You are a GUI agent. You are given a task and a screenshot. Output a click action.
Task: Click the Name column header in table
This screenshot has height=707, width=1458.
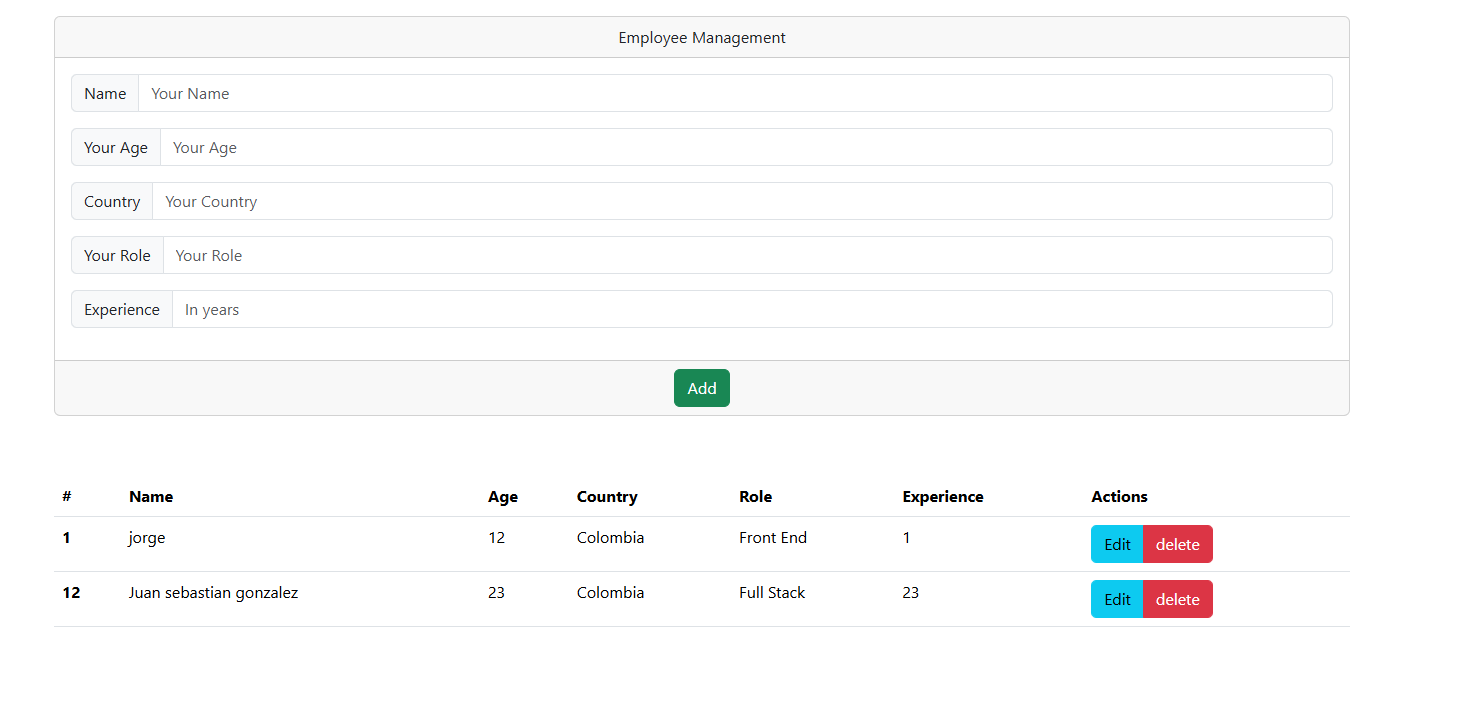click(151, 496)
